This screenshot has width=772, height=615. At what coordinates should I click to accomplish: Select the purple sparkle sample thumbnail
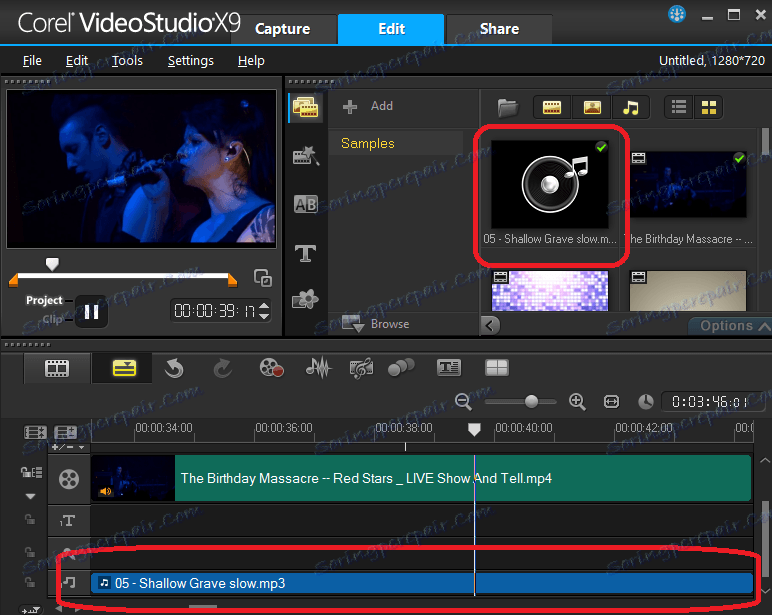[x=549, y=291]
